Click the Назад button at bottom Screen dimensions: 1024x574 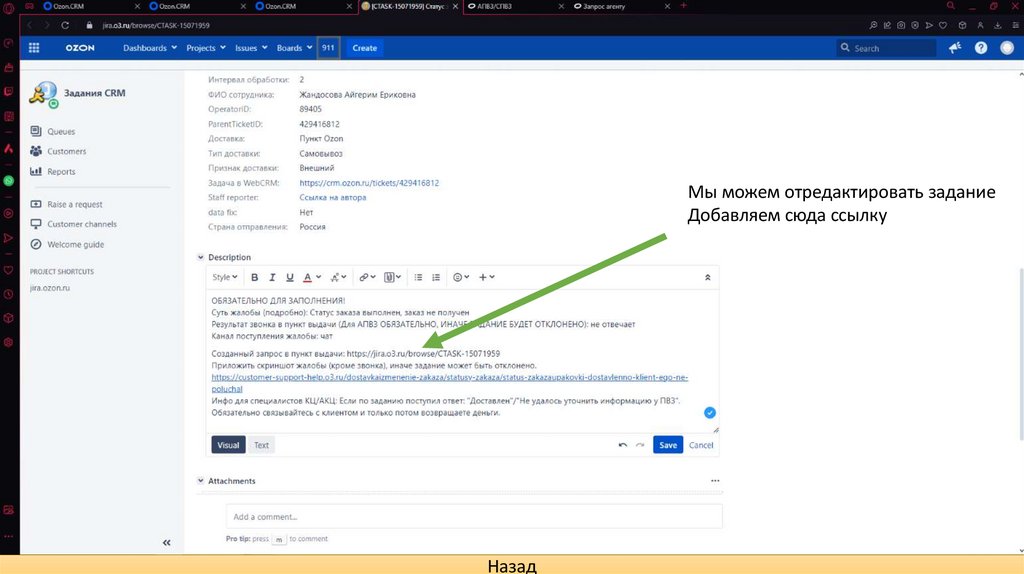point(512,565)
